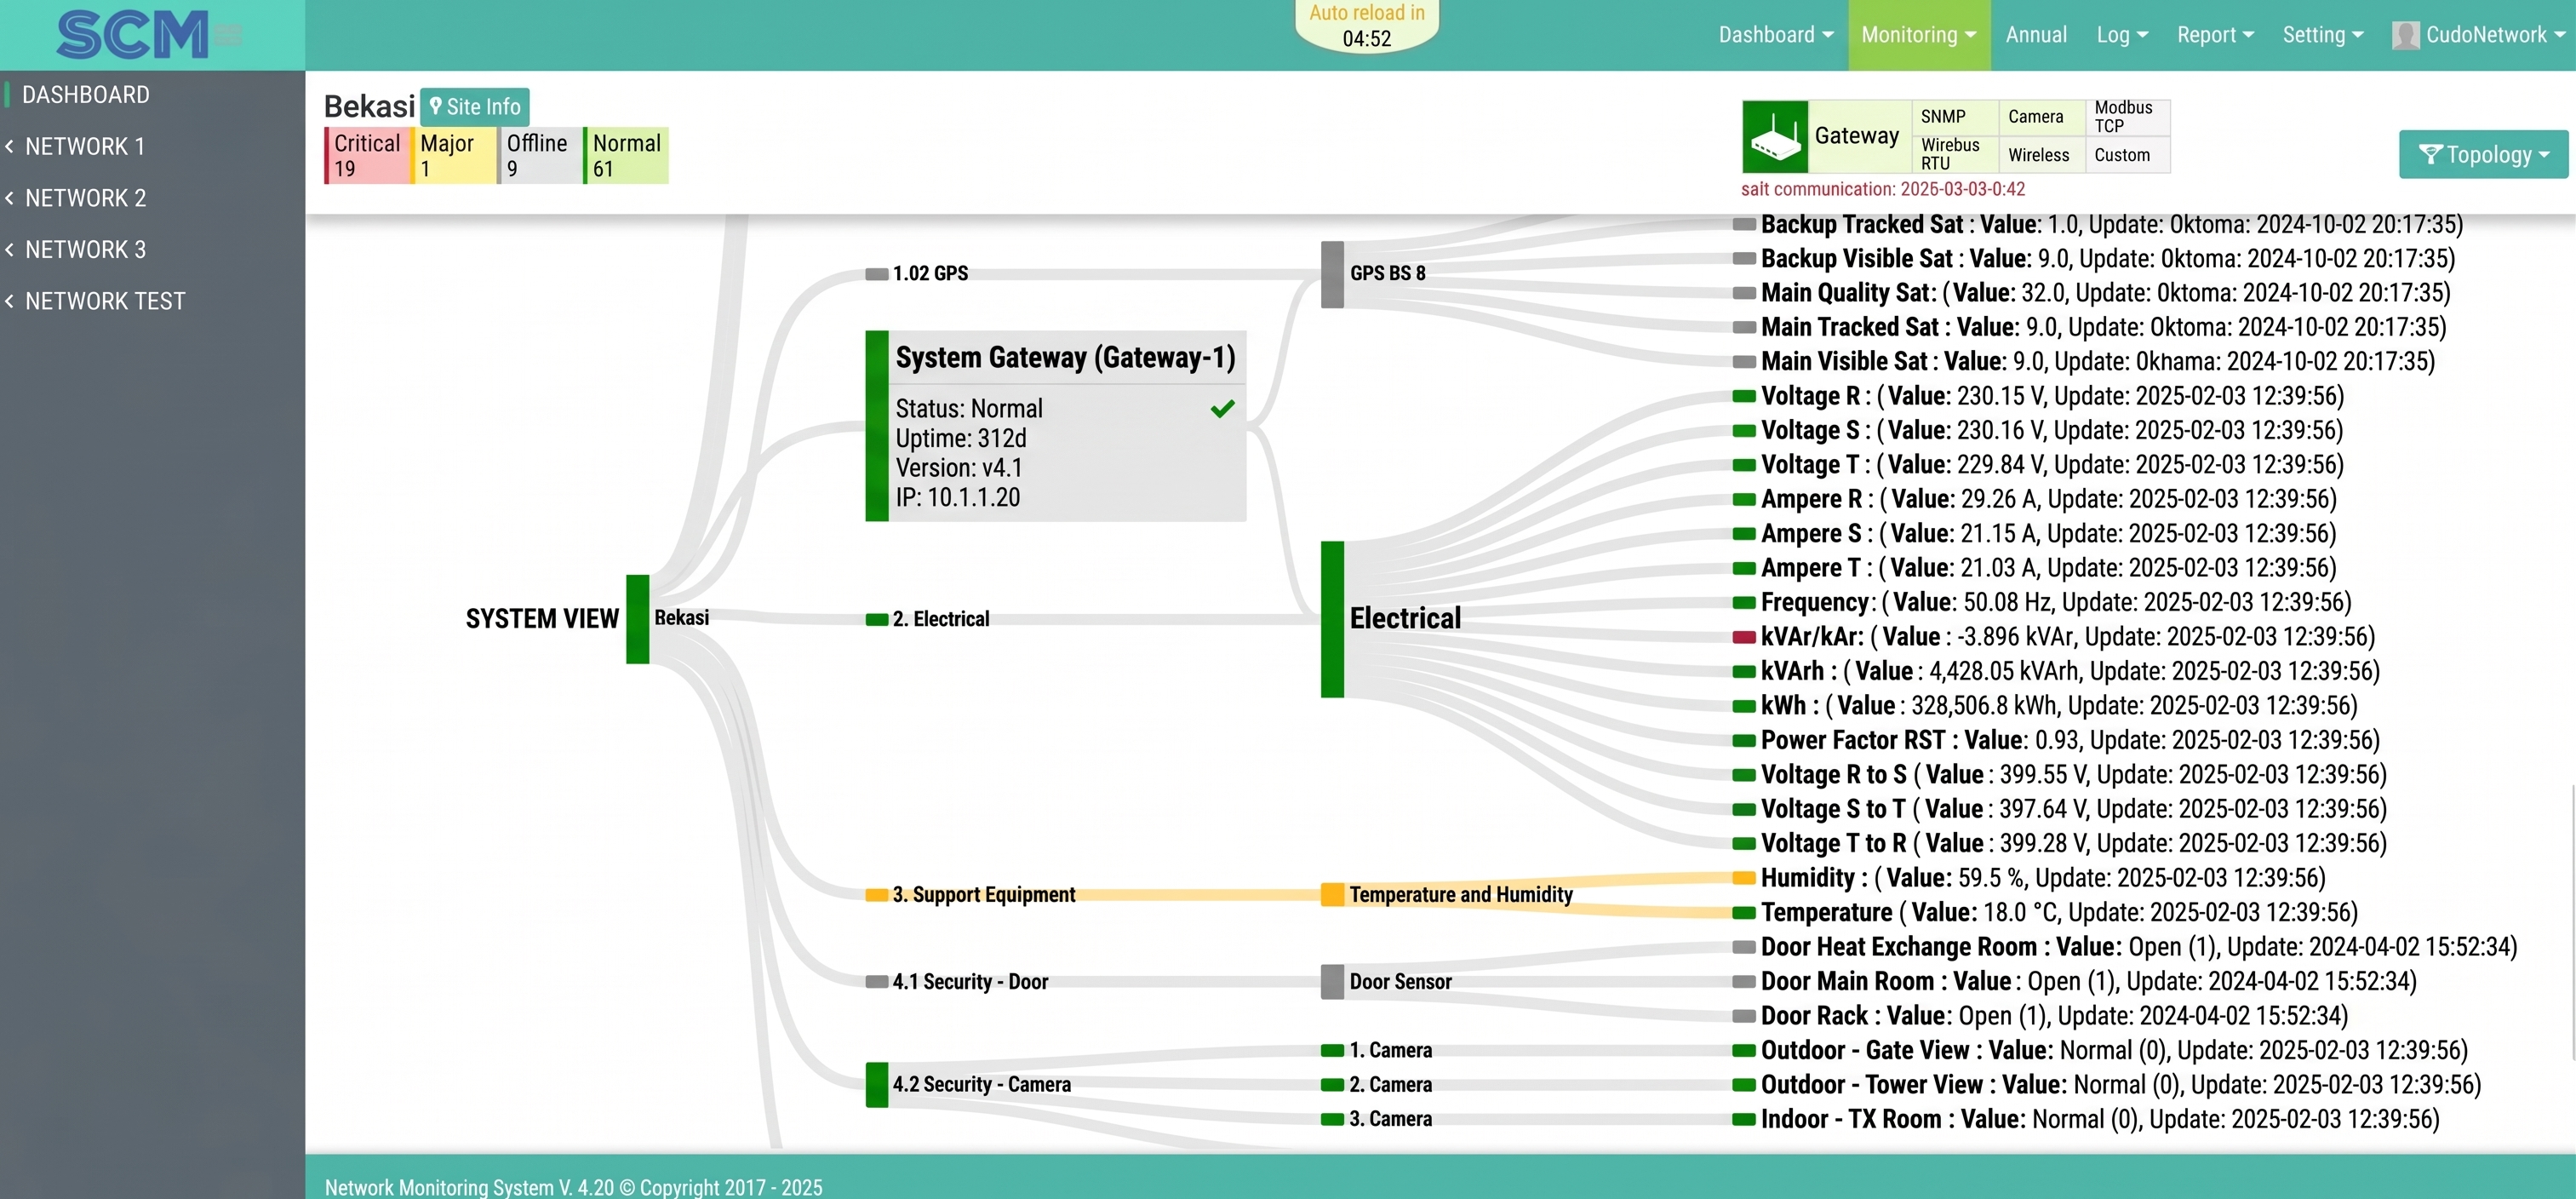Open the Log dropdown menu
Viewport: 2576px width, 1199px height.
(x=2122, y=35)
